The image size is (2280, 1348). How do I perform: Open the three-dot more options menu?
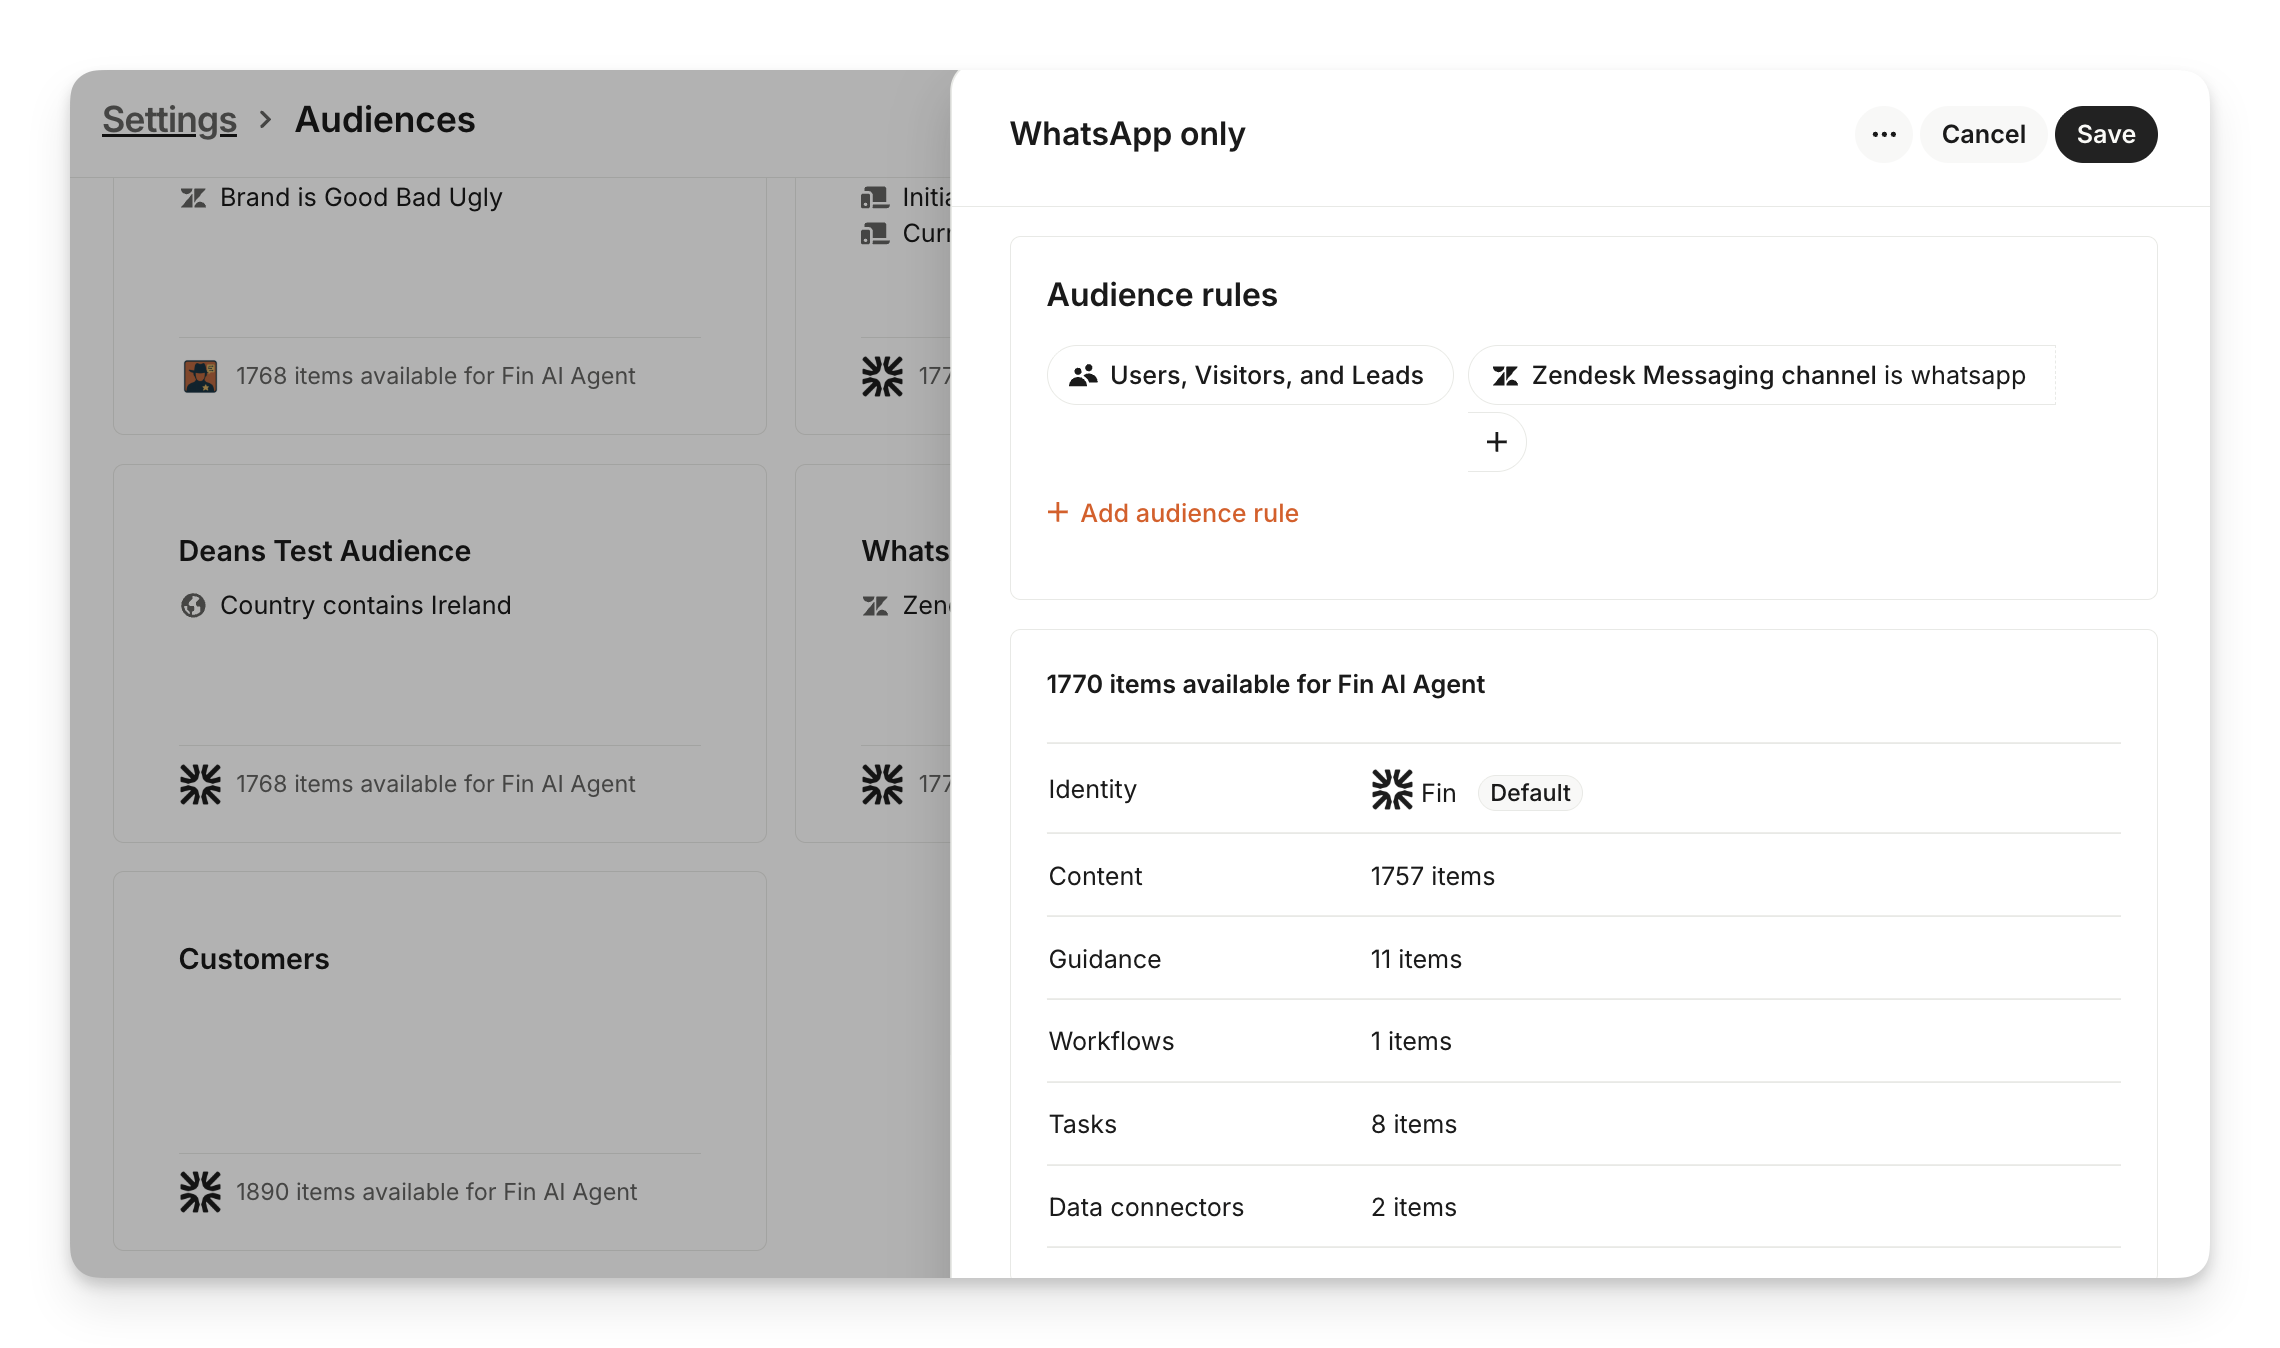coord(1884,134)
